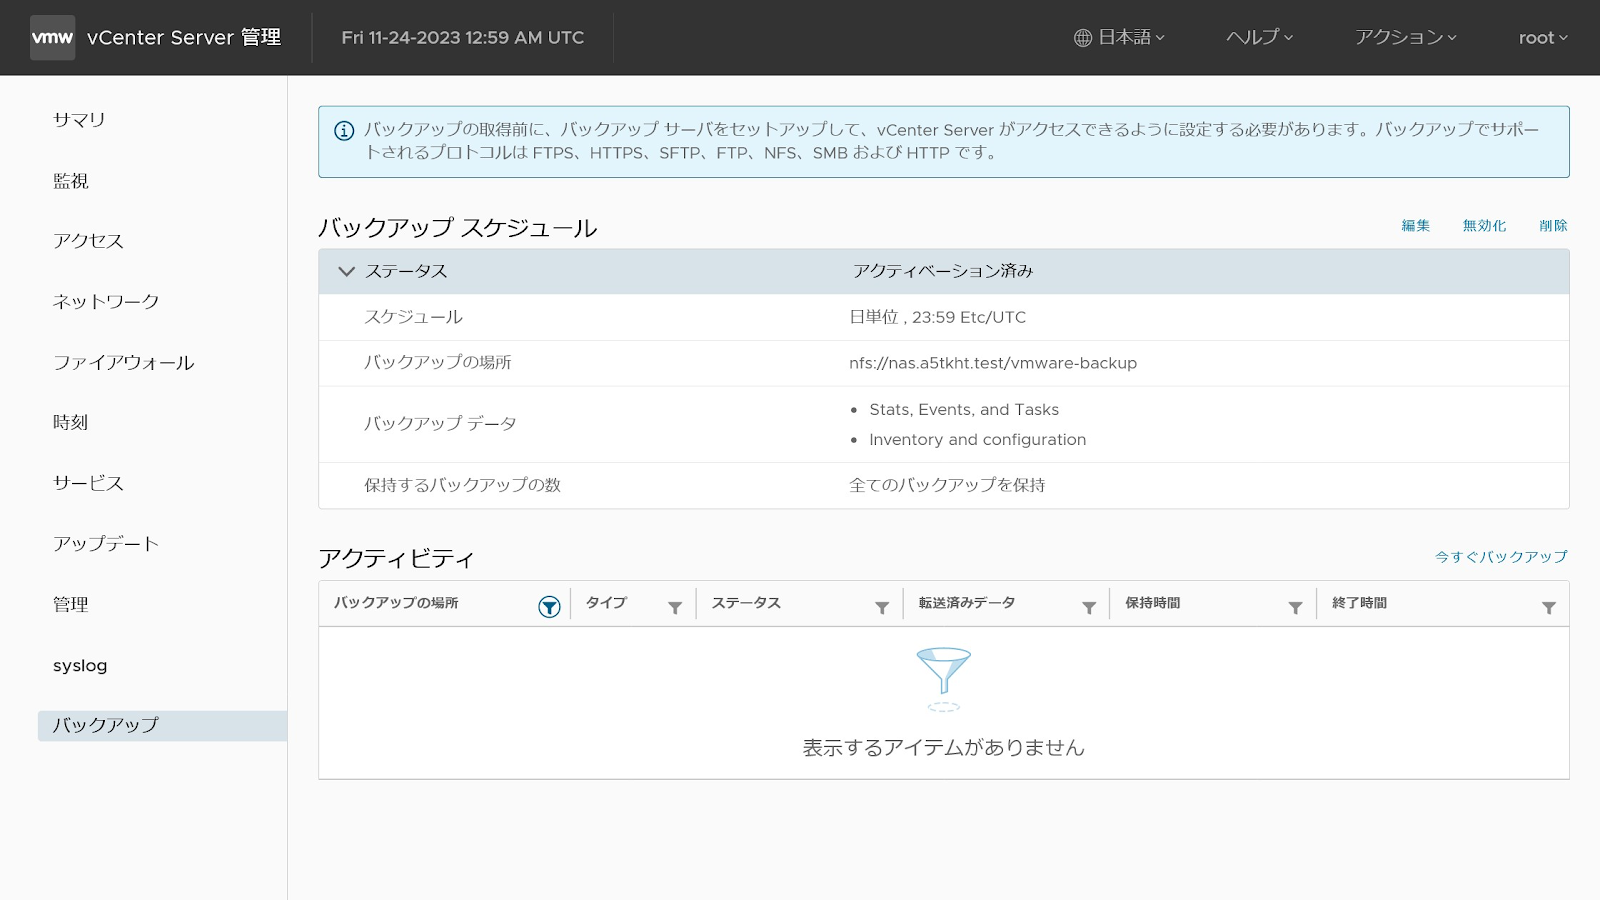
Task: Go to サービス in sidebar
Action: 88,484
